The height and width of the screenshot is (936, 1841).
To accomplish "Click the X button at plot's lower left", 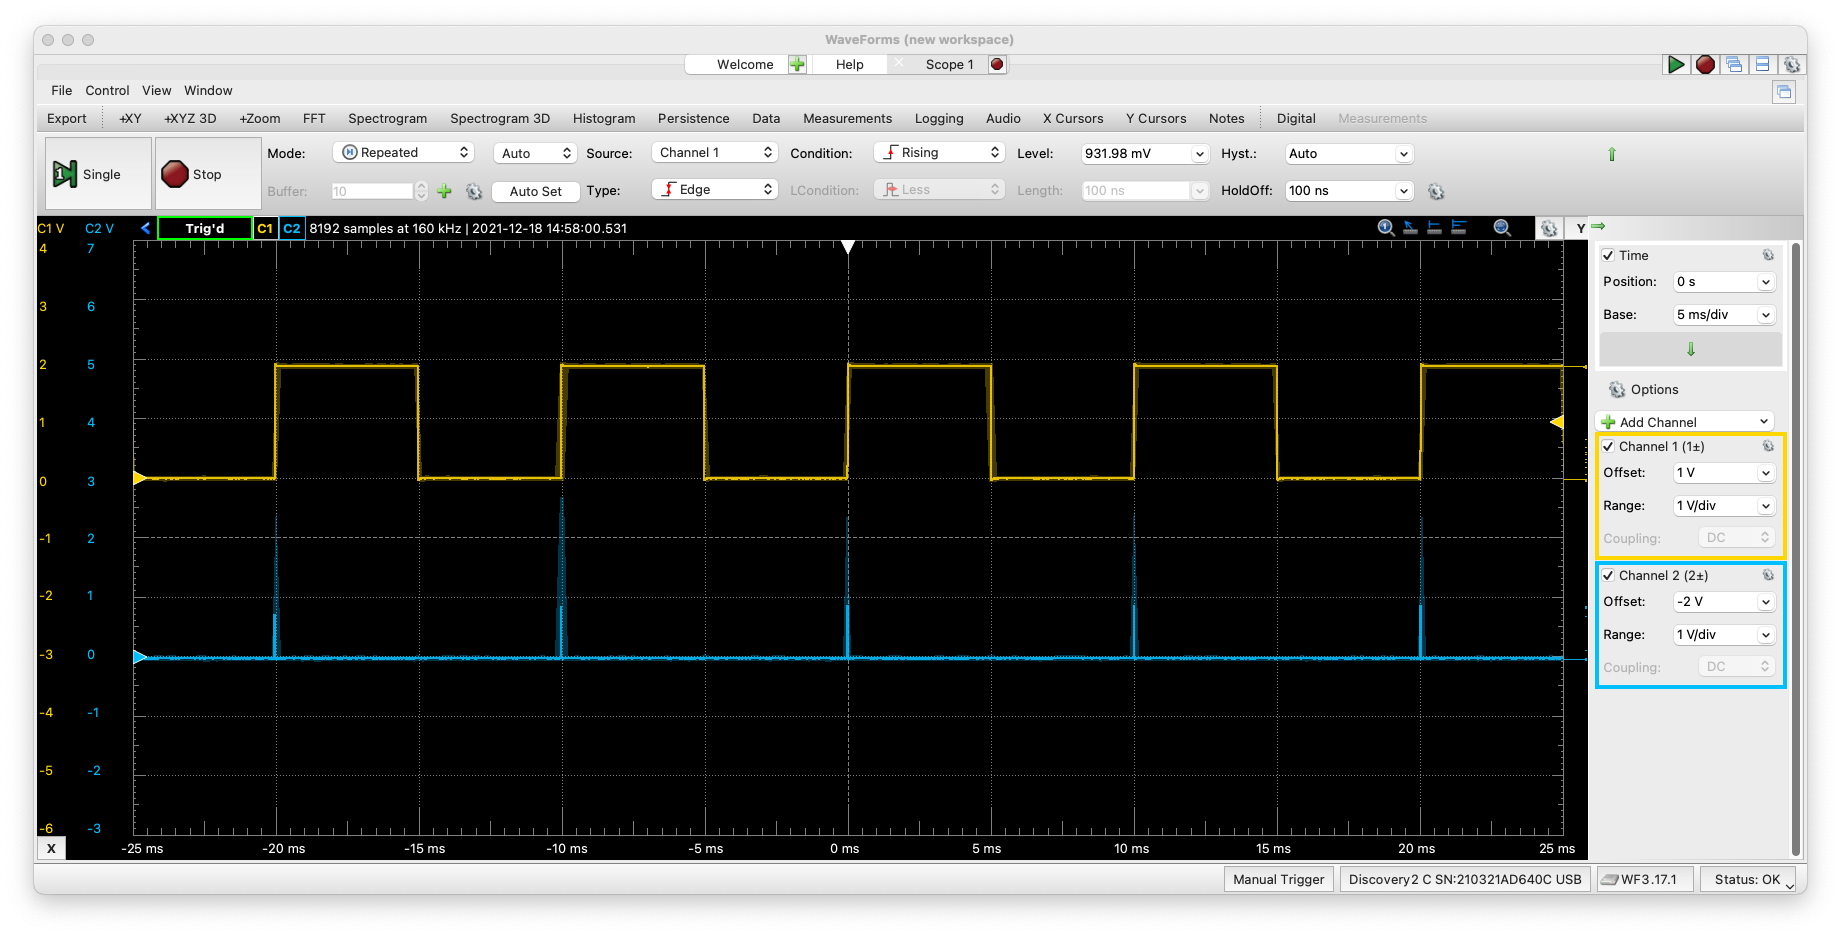I will click(51, 848).
